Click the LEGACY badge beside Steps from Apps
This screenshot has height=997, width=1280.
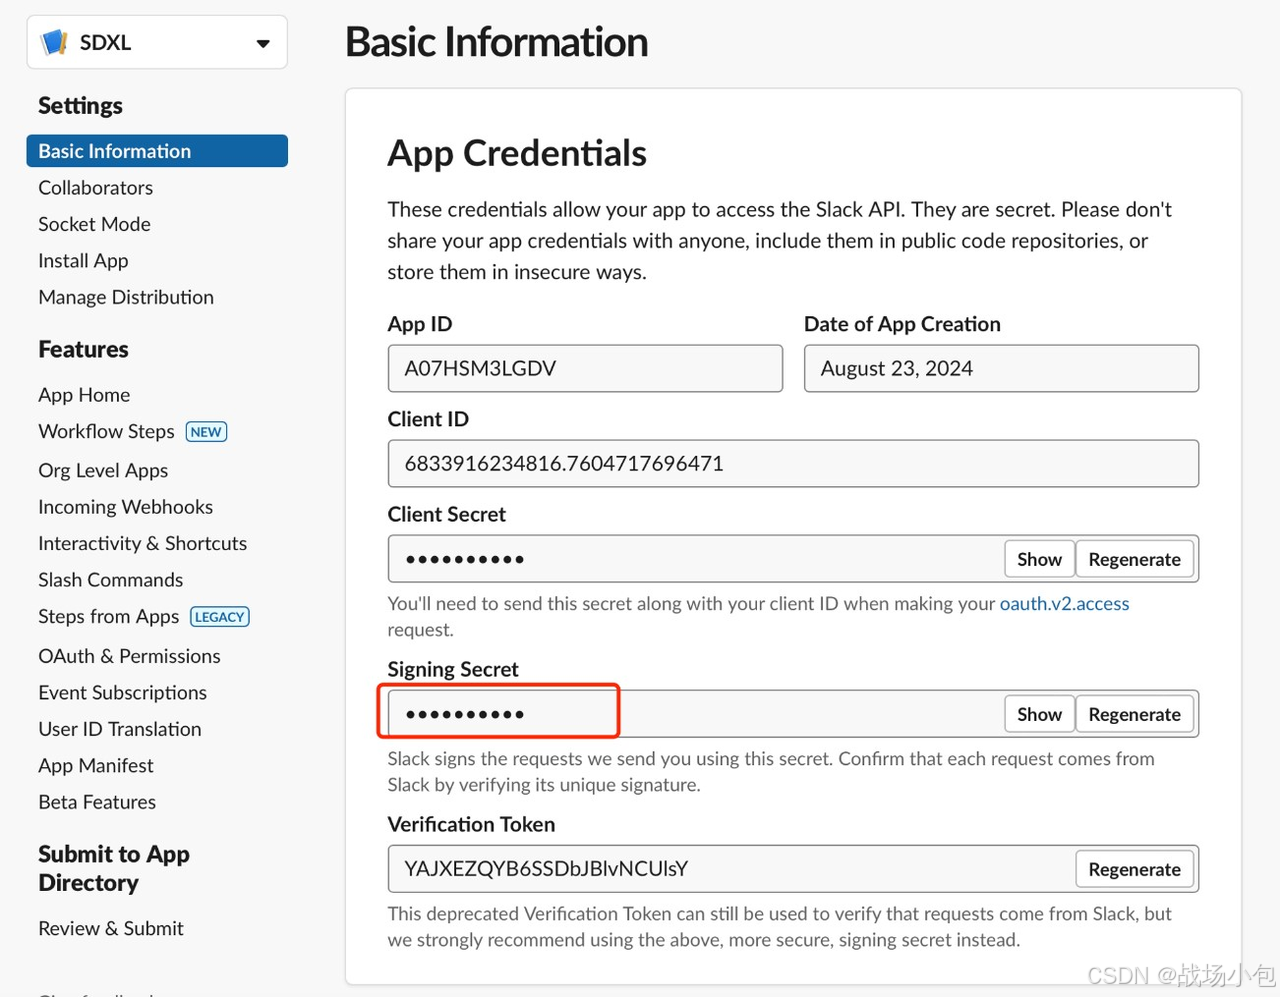pyautogui.click(x=220, y=617)
